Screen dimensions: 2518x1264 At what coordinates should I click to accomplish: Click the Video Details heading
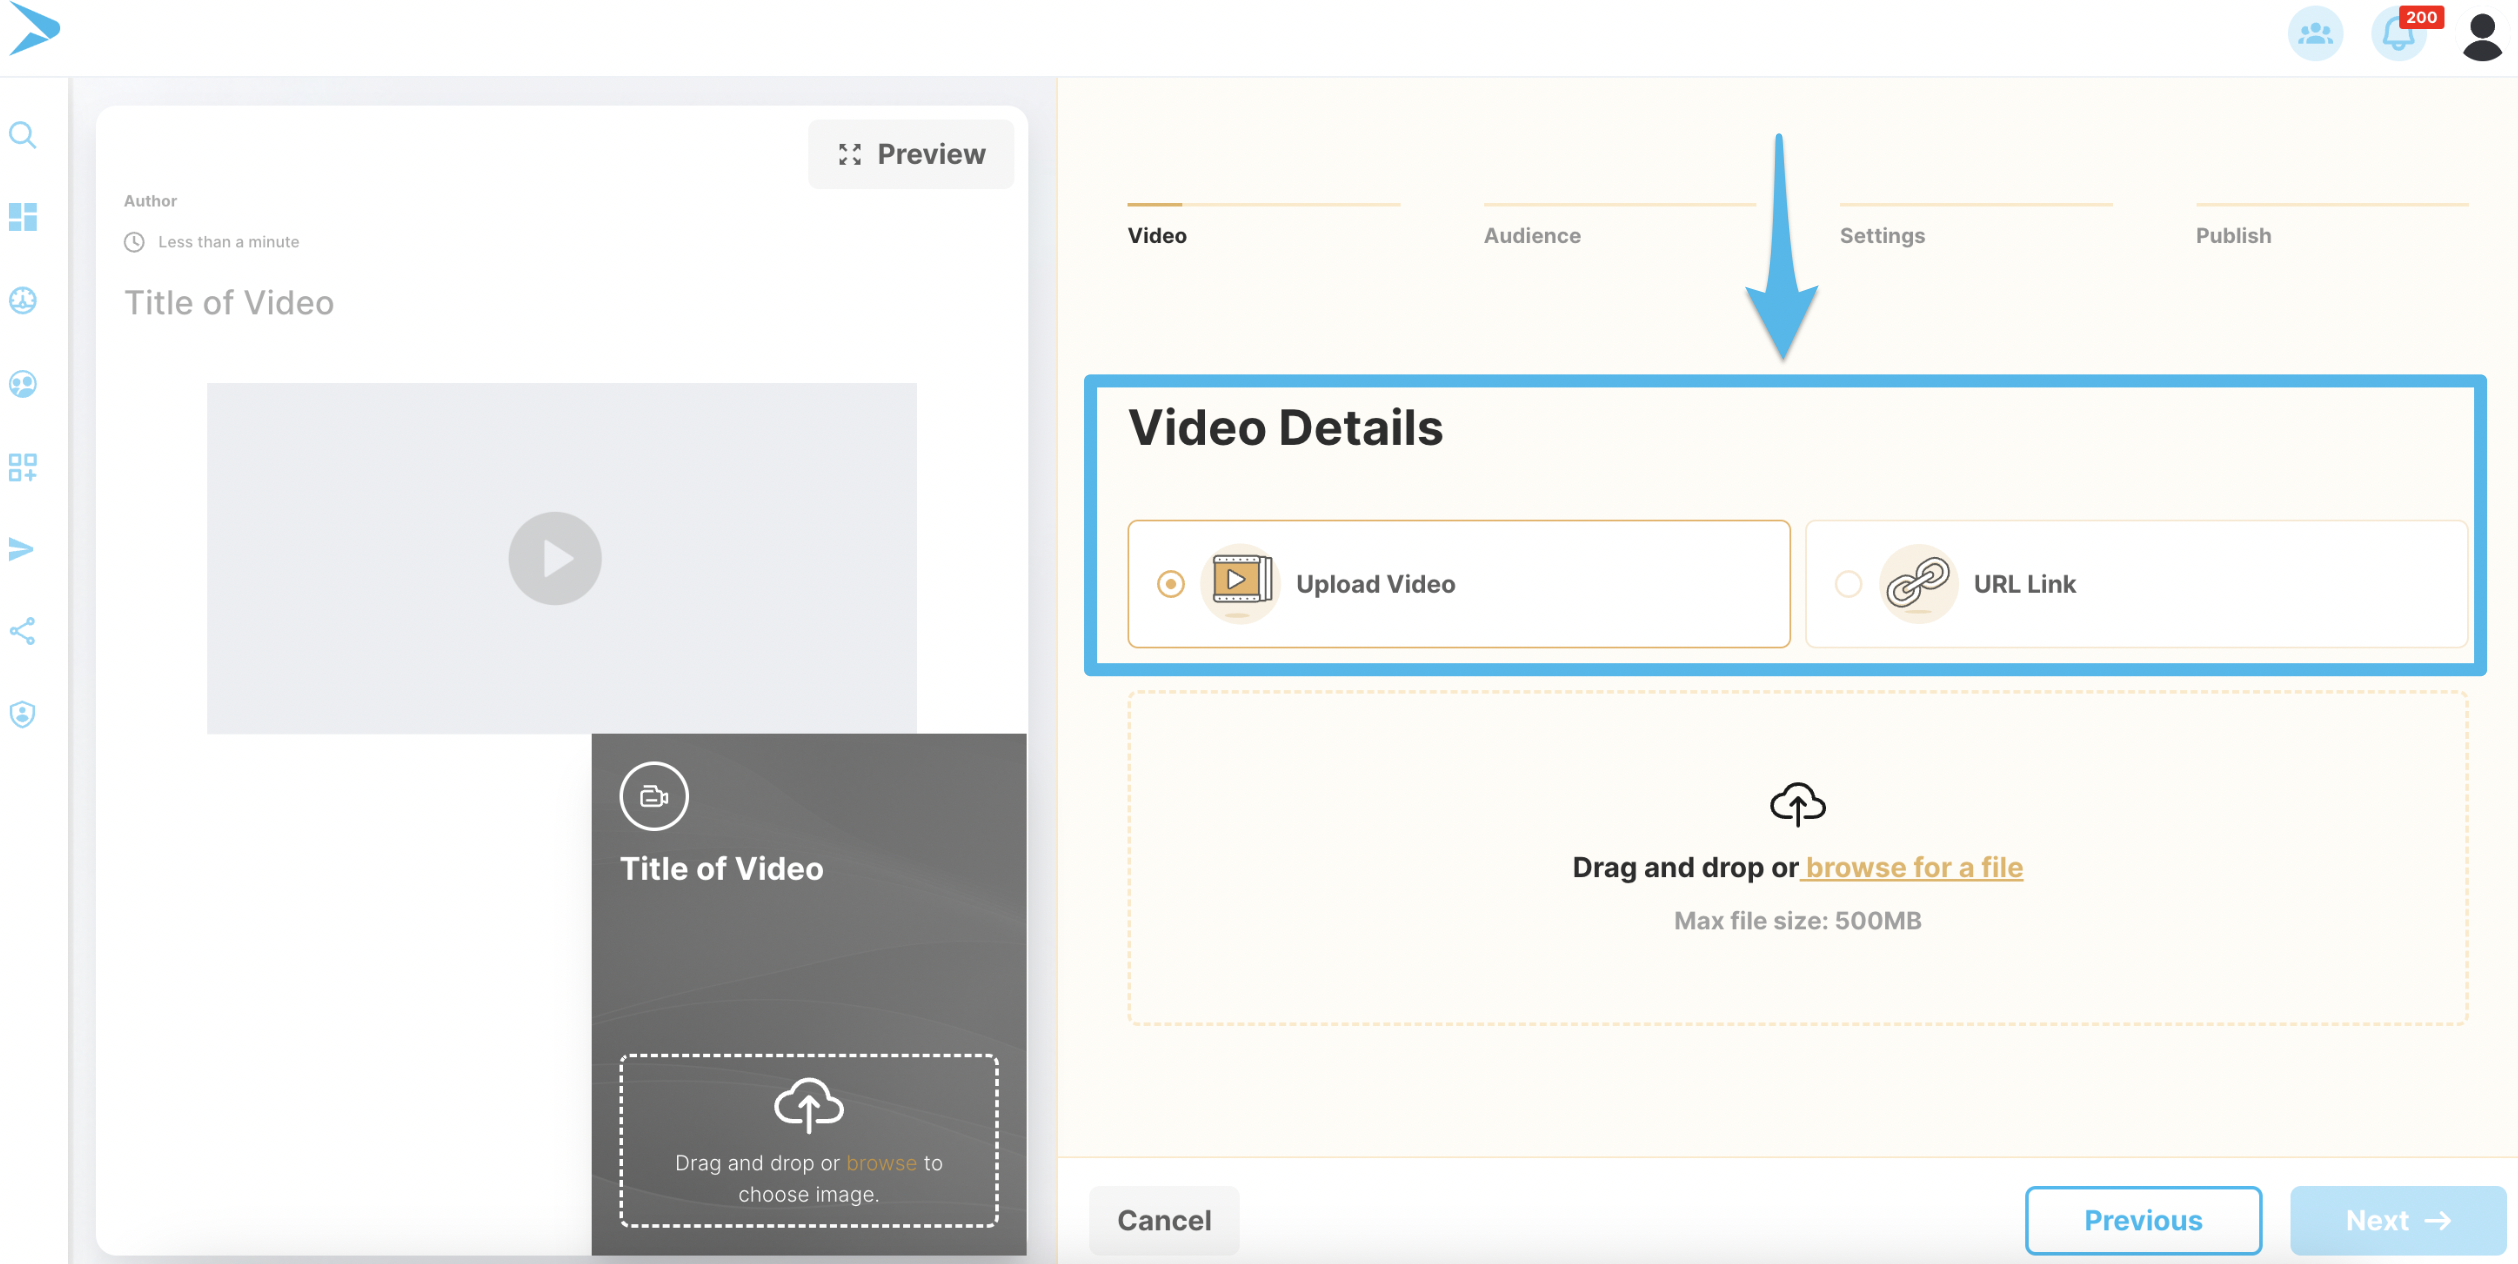[x=1286, y=428]
